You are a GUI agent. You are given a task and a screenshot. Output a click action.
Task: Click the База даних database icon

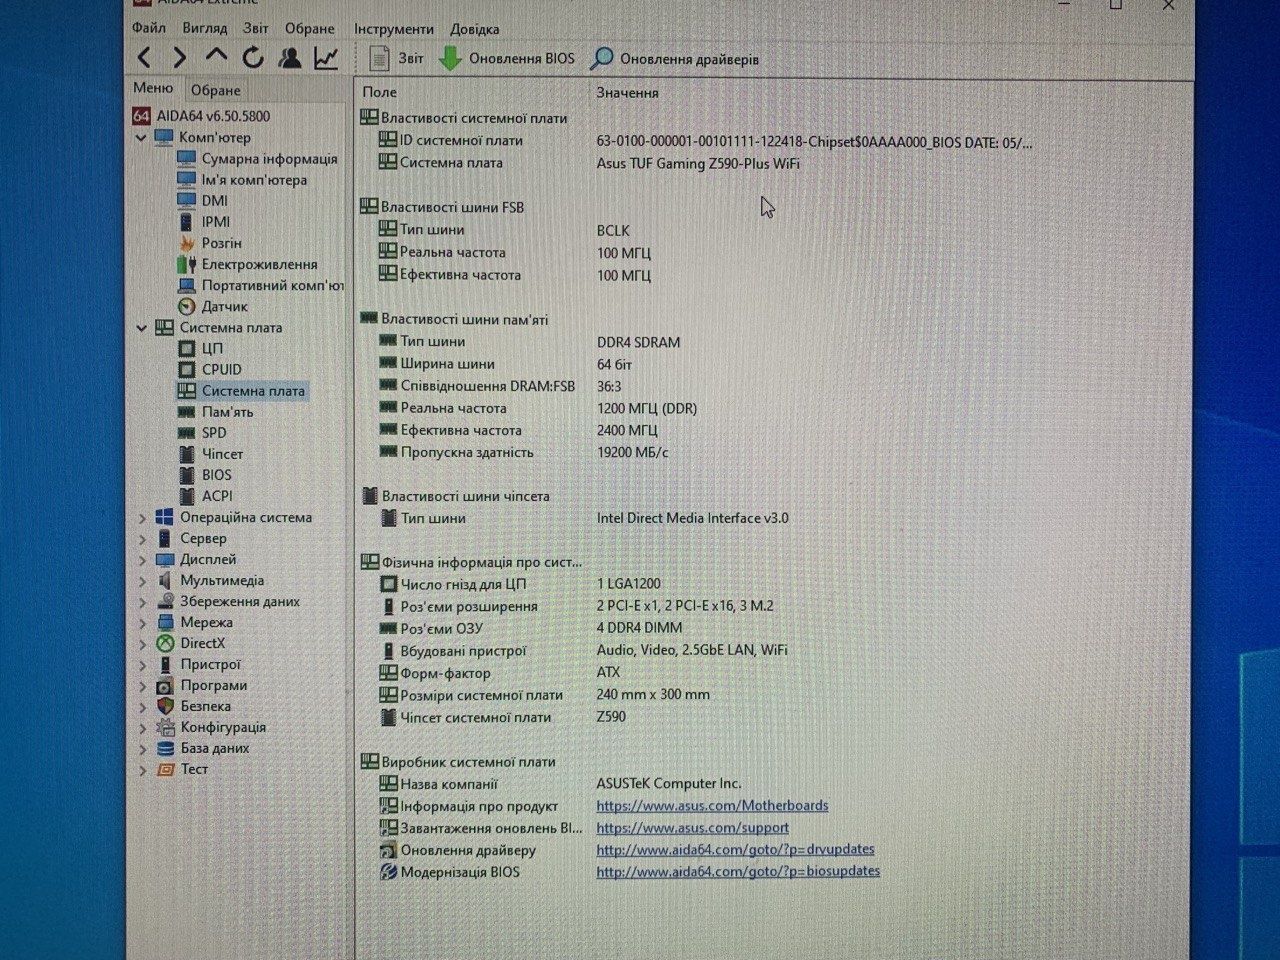(x=165, y=748)
